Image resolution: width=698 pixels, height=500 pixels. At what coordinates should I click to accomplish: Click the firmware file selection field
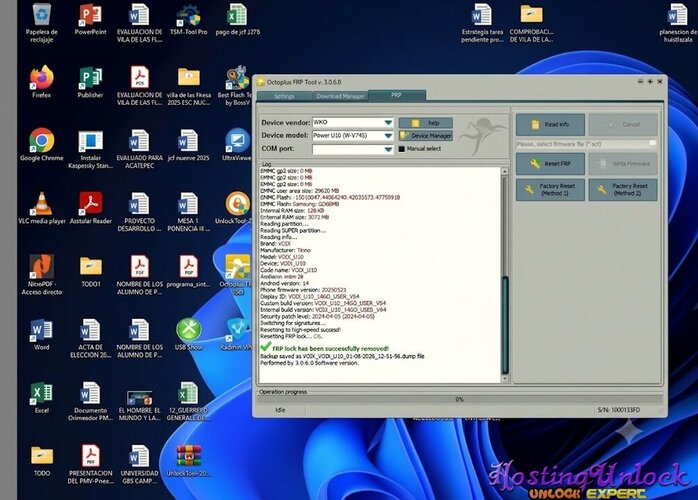click(x=586, y=144)
